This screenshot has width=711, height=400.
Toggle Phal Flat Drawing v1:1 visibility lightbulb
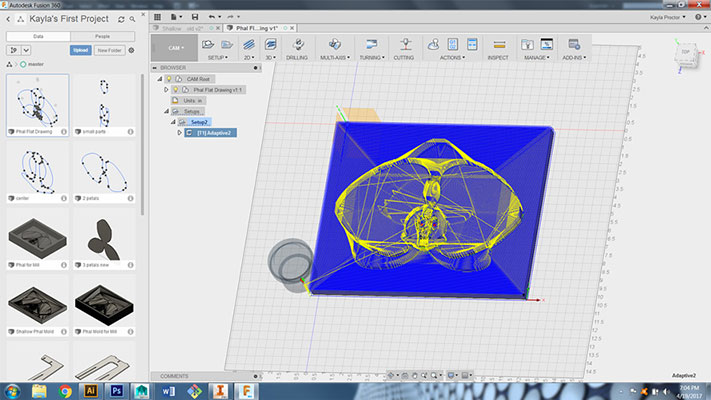(176, 90)
